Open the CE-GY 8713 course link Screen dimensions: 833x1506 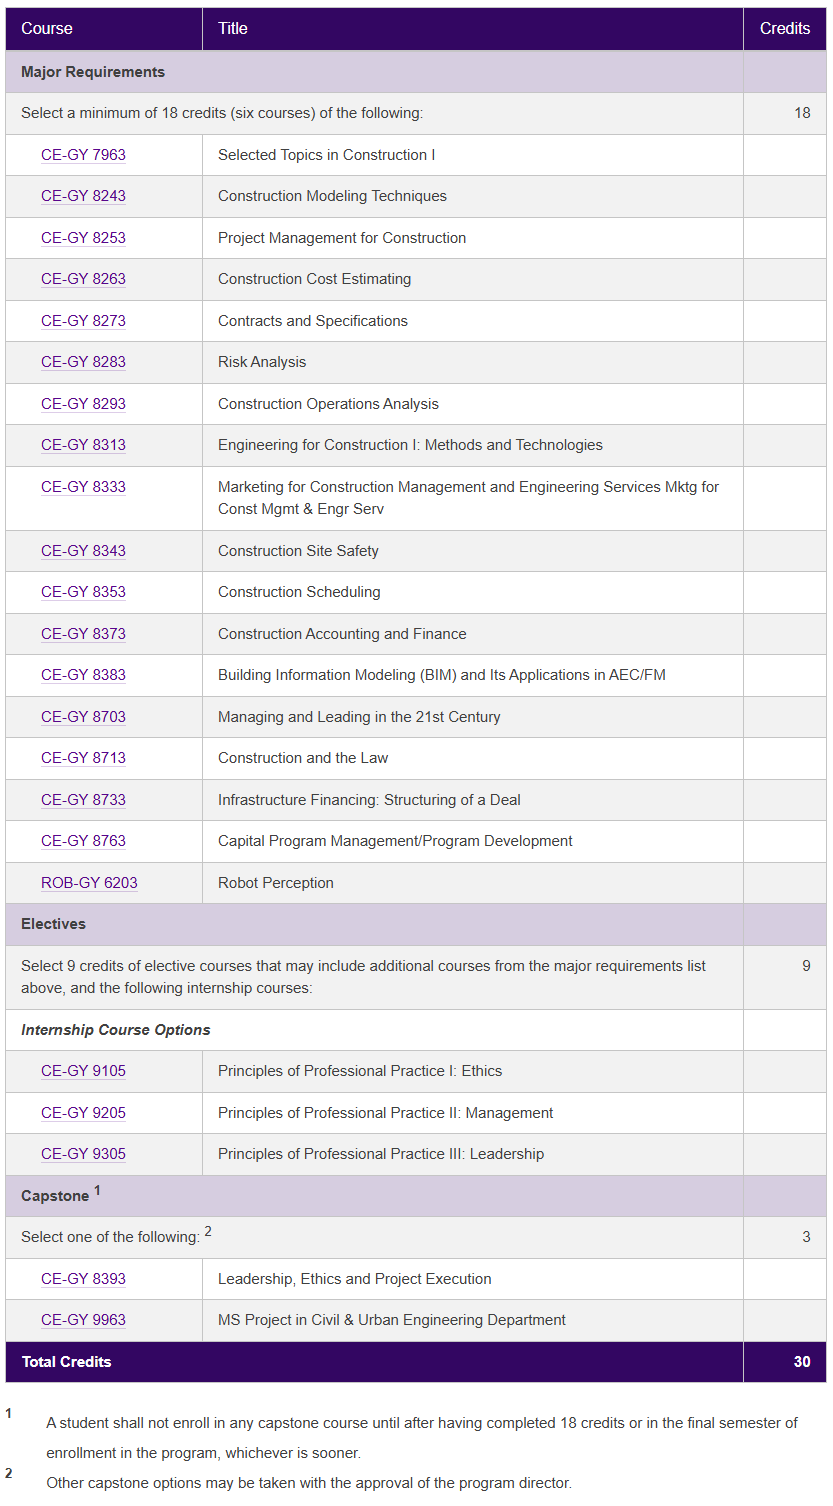(x=83, y=758)
